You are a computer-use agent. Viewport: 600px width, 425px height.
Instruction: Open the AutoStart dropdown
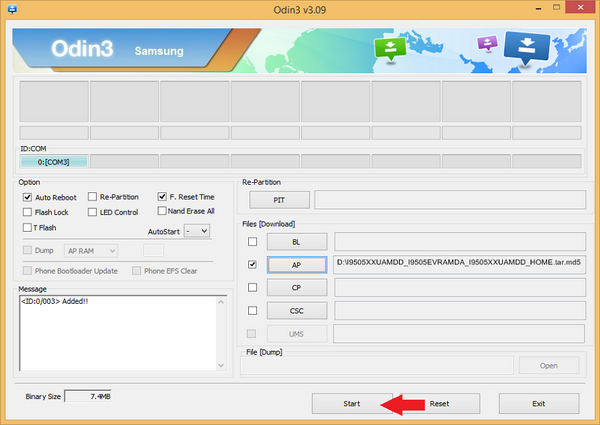click(x=197, y=231)
